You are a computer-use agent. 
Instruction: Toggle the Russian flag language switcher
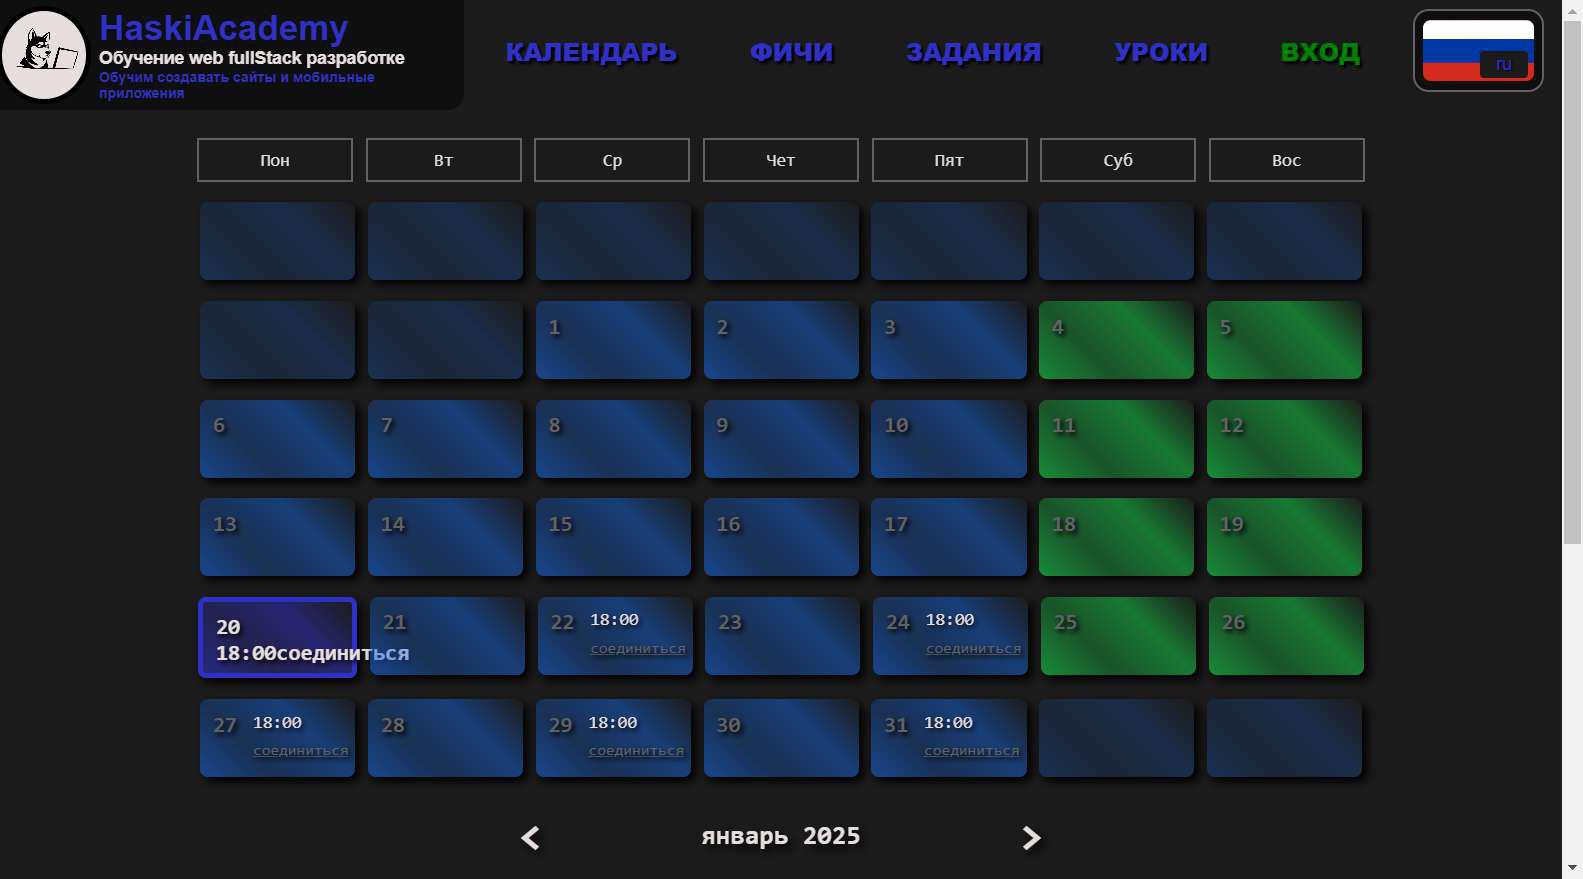(1478, 50)
